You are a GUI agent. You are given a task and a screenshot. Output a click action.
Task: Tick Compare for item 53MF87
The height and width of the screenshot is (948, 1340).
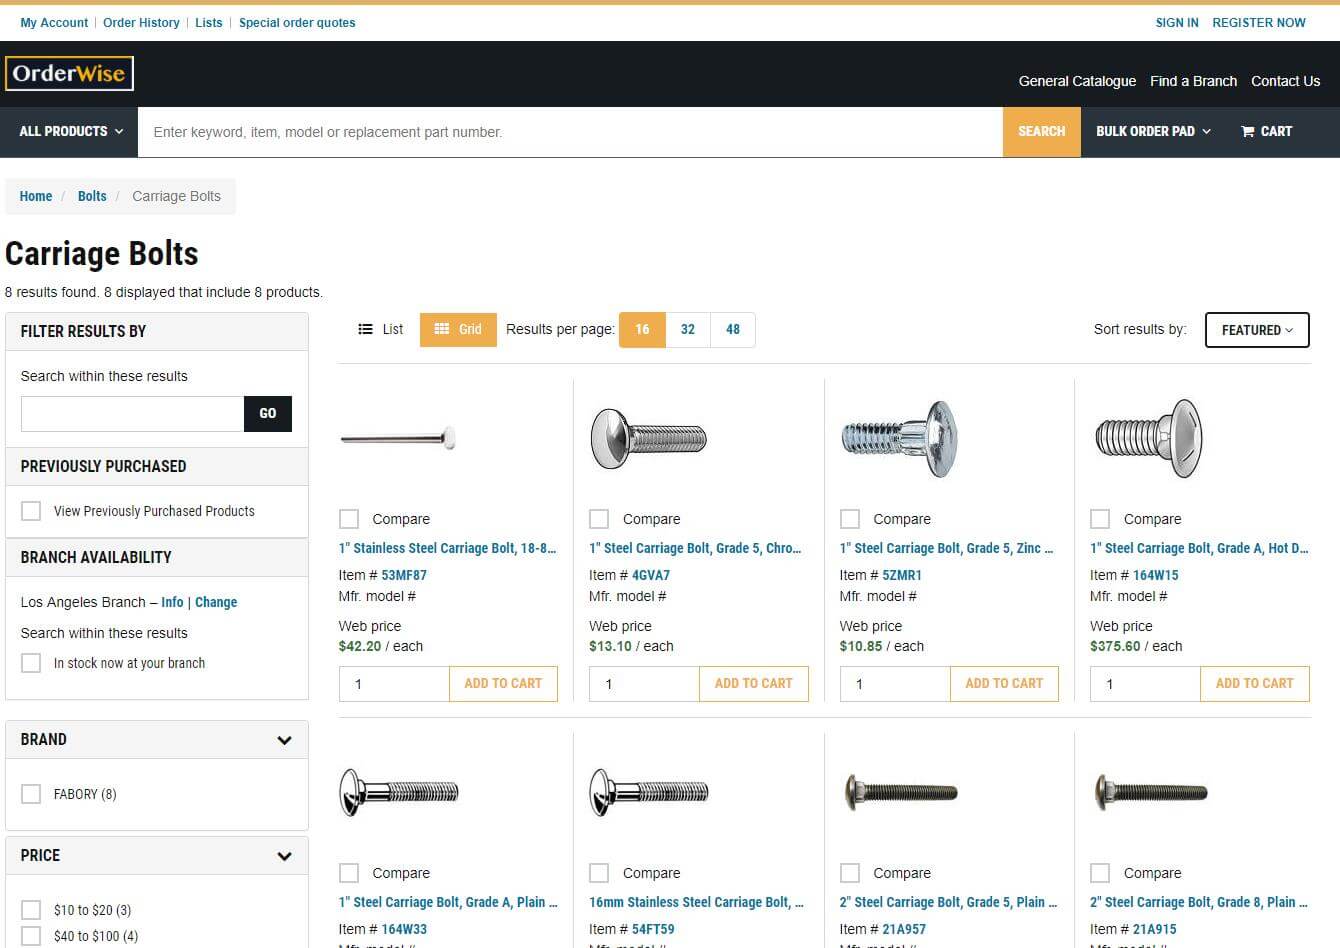tap(349, 519)
